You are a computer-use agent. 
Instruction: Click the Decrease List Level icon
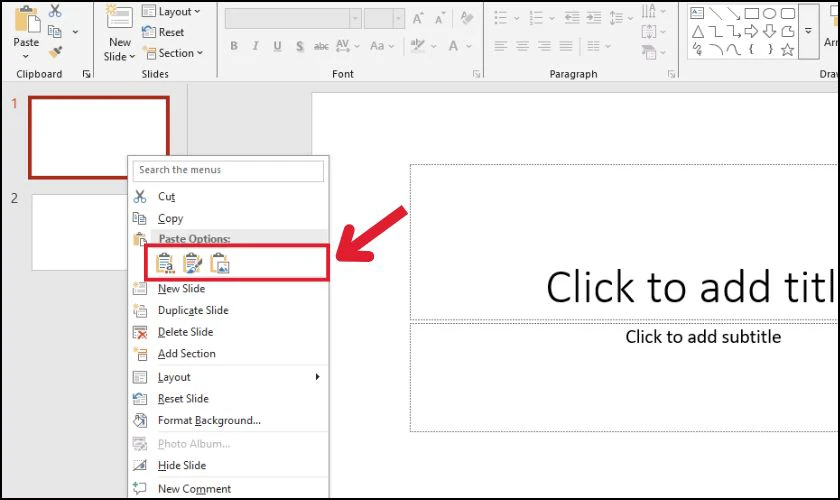coord(572,18)
